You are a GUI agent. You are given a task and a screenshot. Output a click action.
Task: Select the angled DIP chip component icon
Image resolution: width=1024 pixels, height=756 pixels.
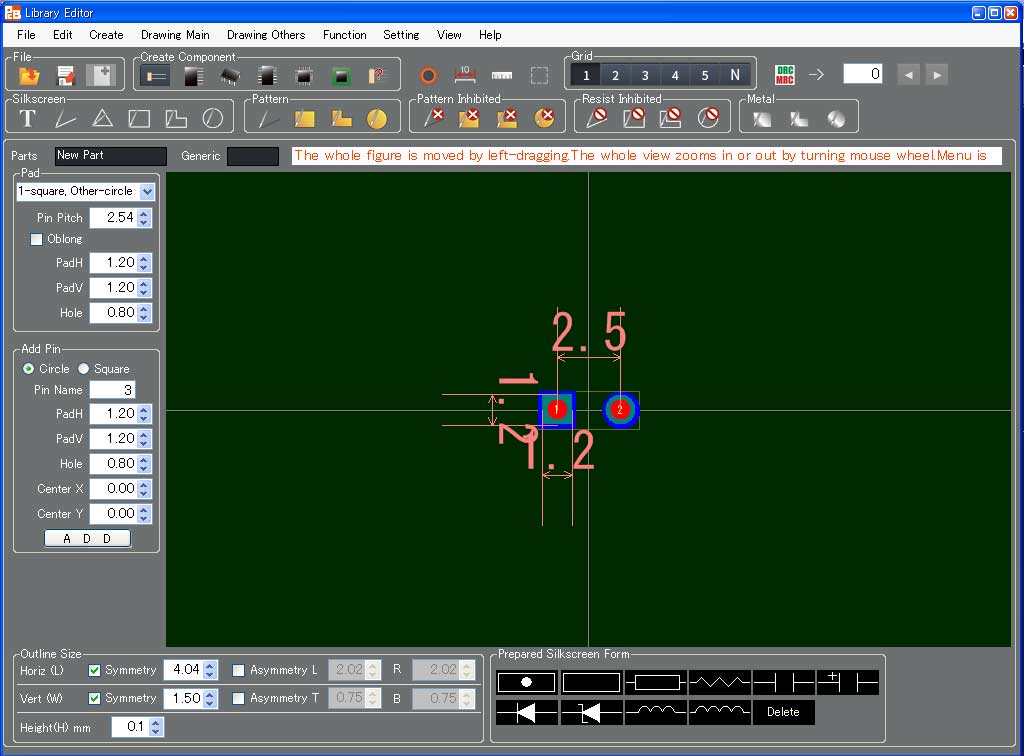click(230, 76)
